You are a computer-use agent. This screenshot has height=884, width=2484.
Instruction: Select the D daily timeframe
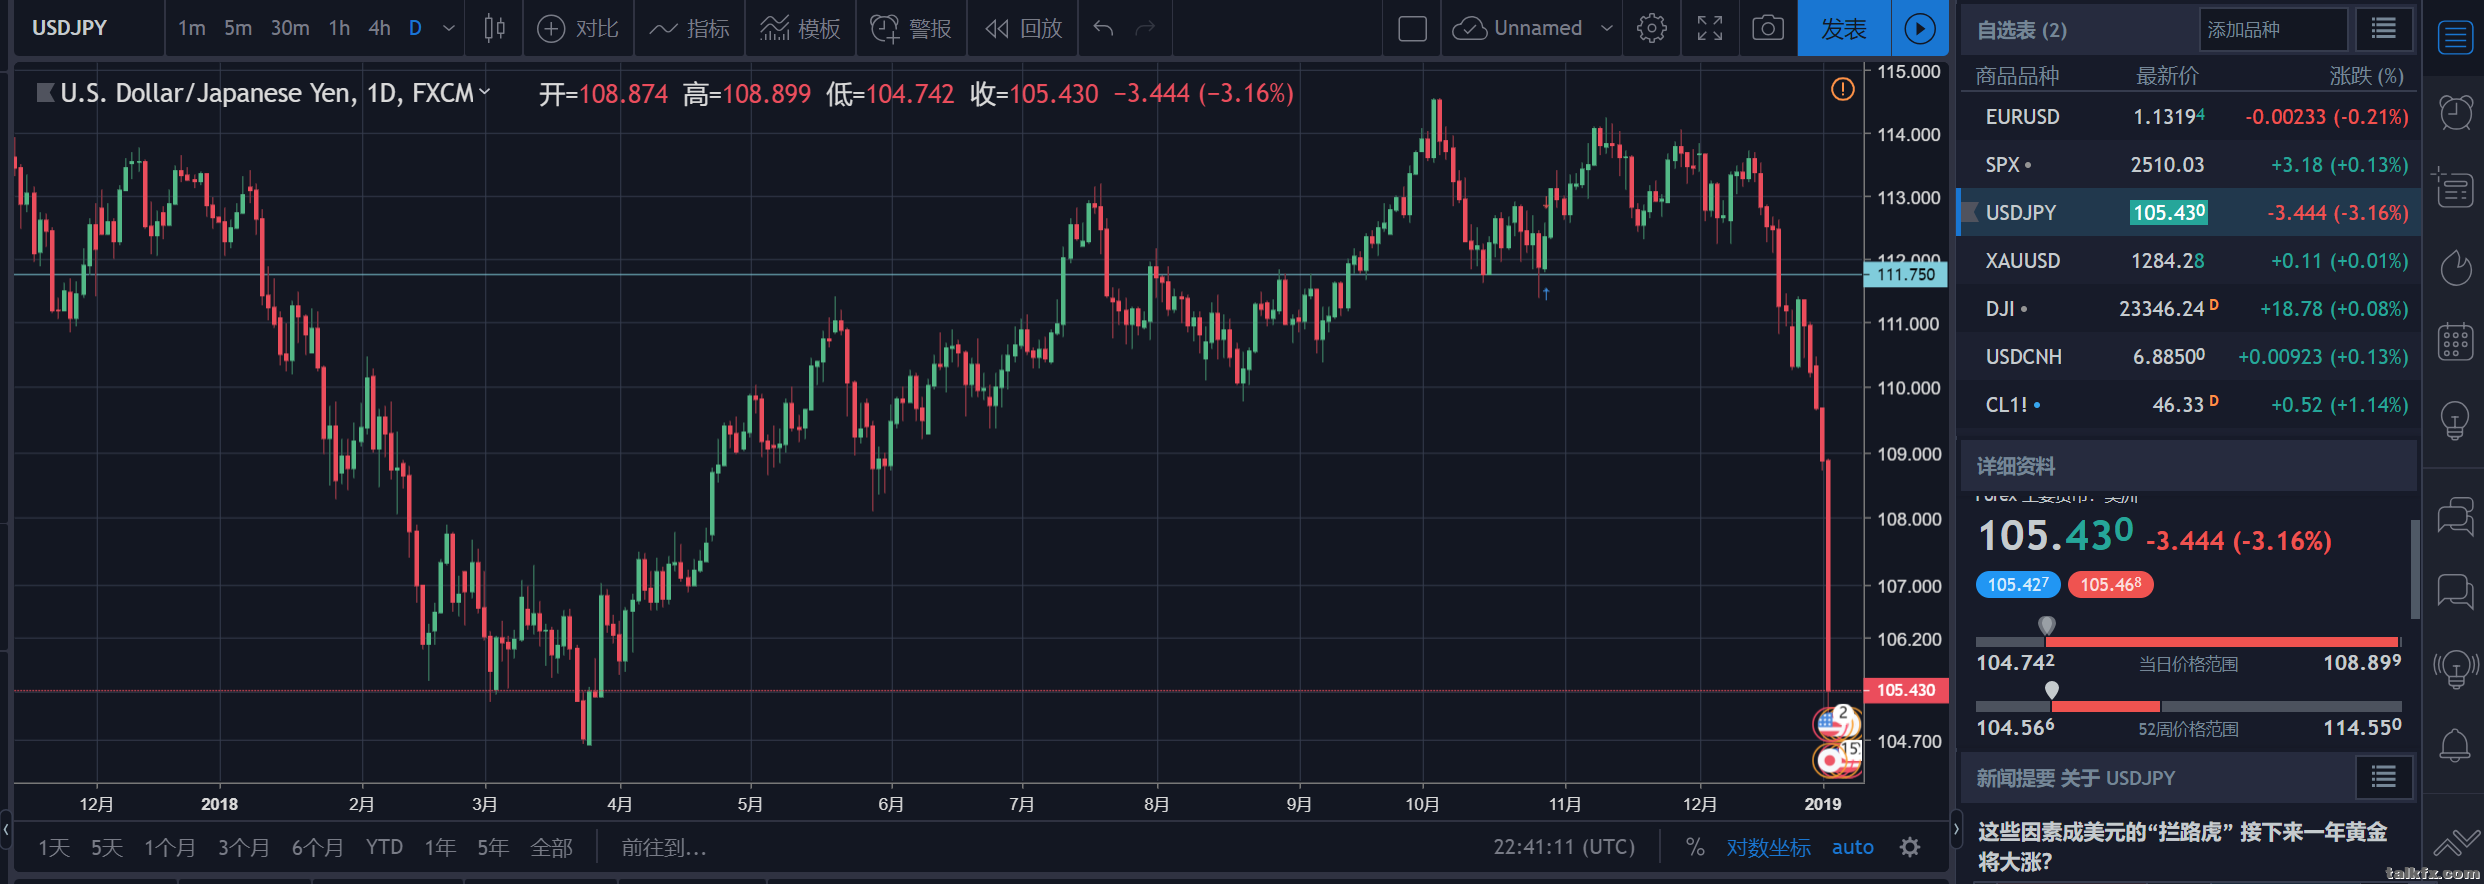415,28
